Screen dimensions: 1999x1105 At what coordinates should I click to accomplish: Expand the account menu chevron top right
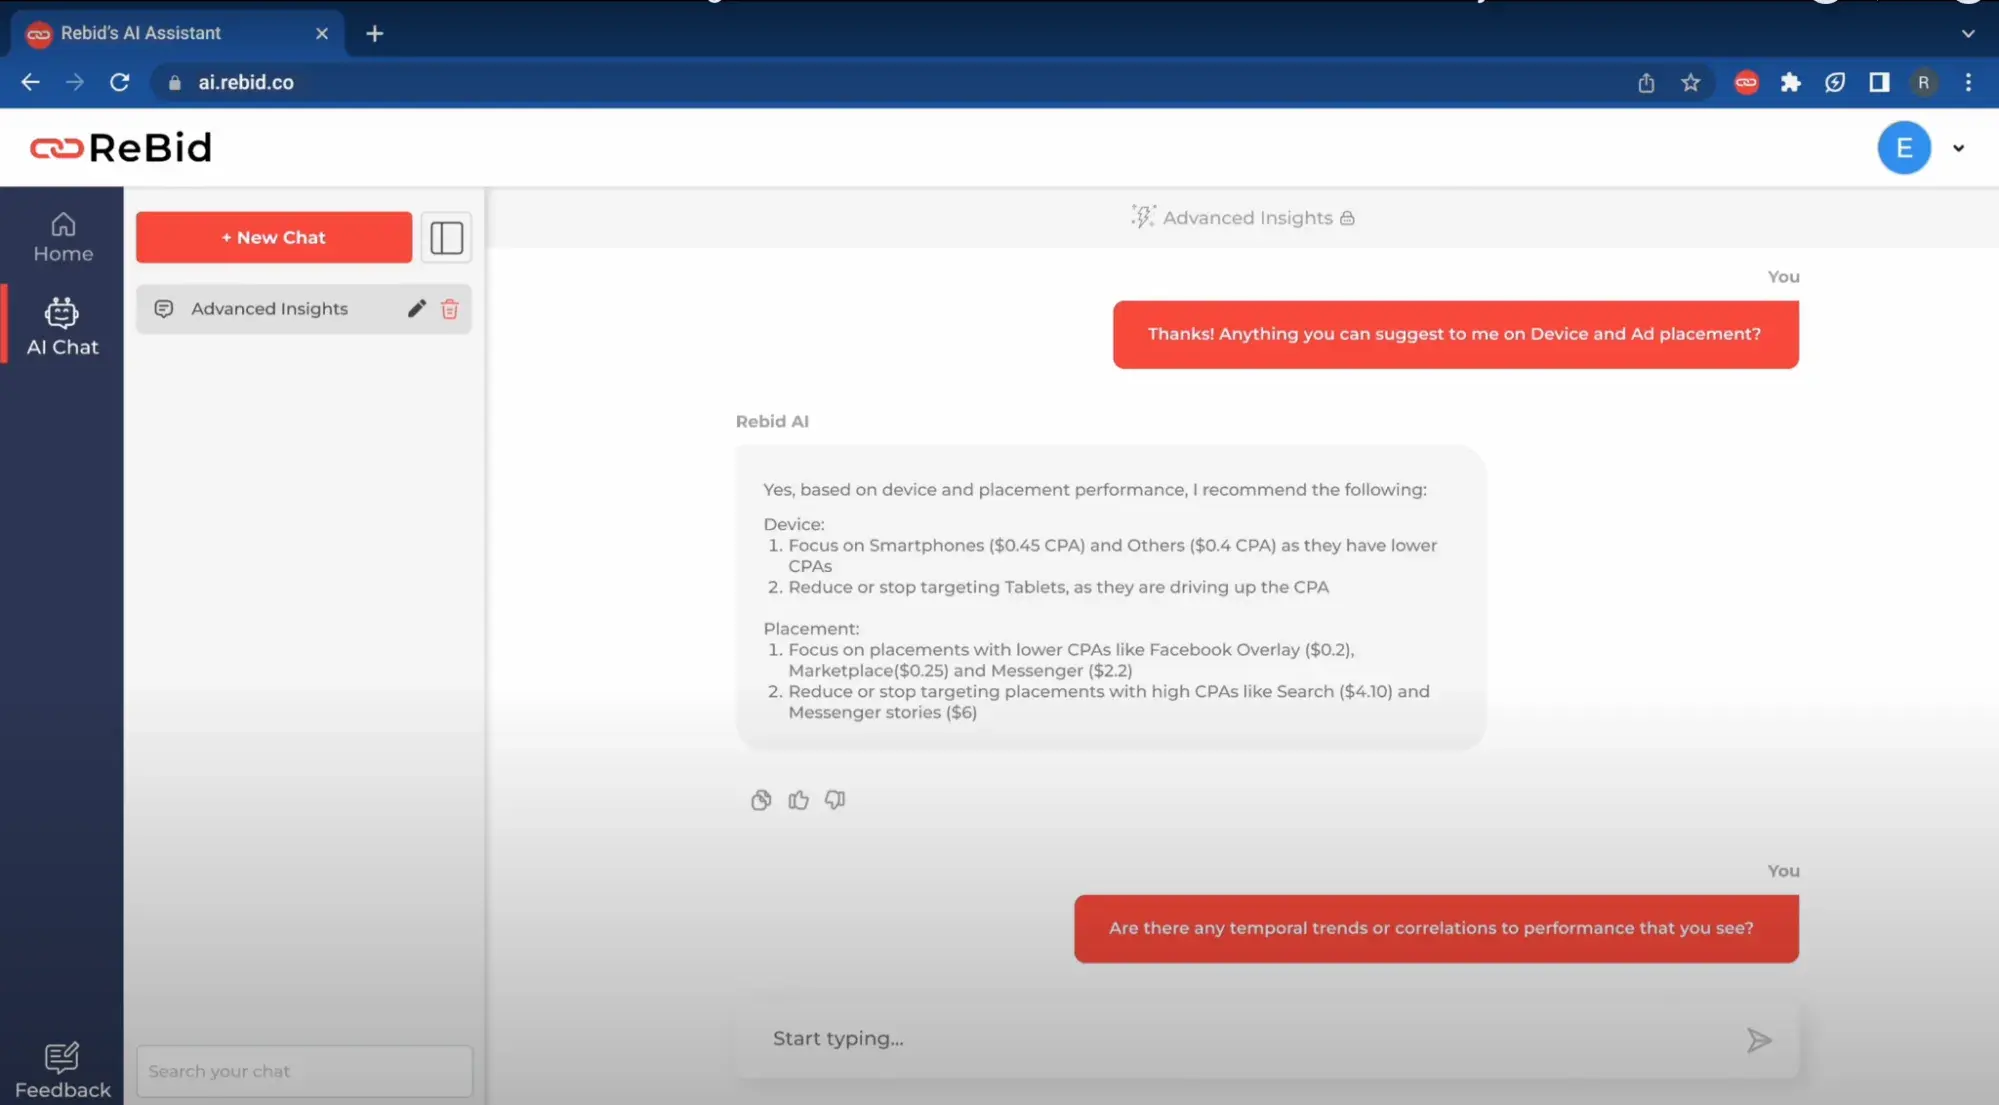pyautogui.click(x=1958, y=147)
